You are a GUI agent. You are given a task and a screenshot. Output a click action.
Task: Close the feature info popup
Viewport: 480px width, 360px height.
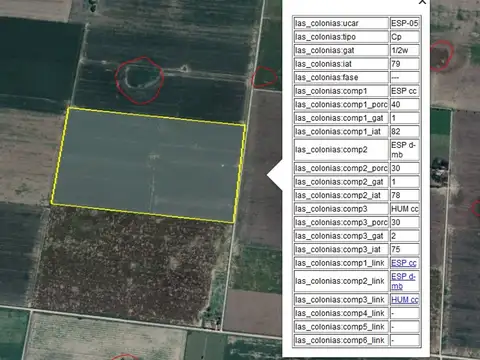point(422,2)
